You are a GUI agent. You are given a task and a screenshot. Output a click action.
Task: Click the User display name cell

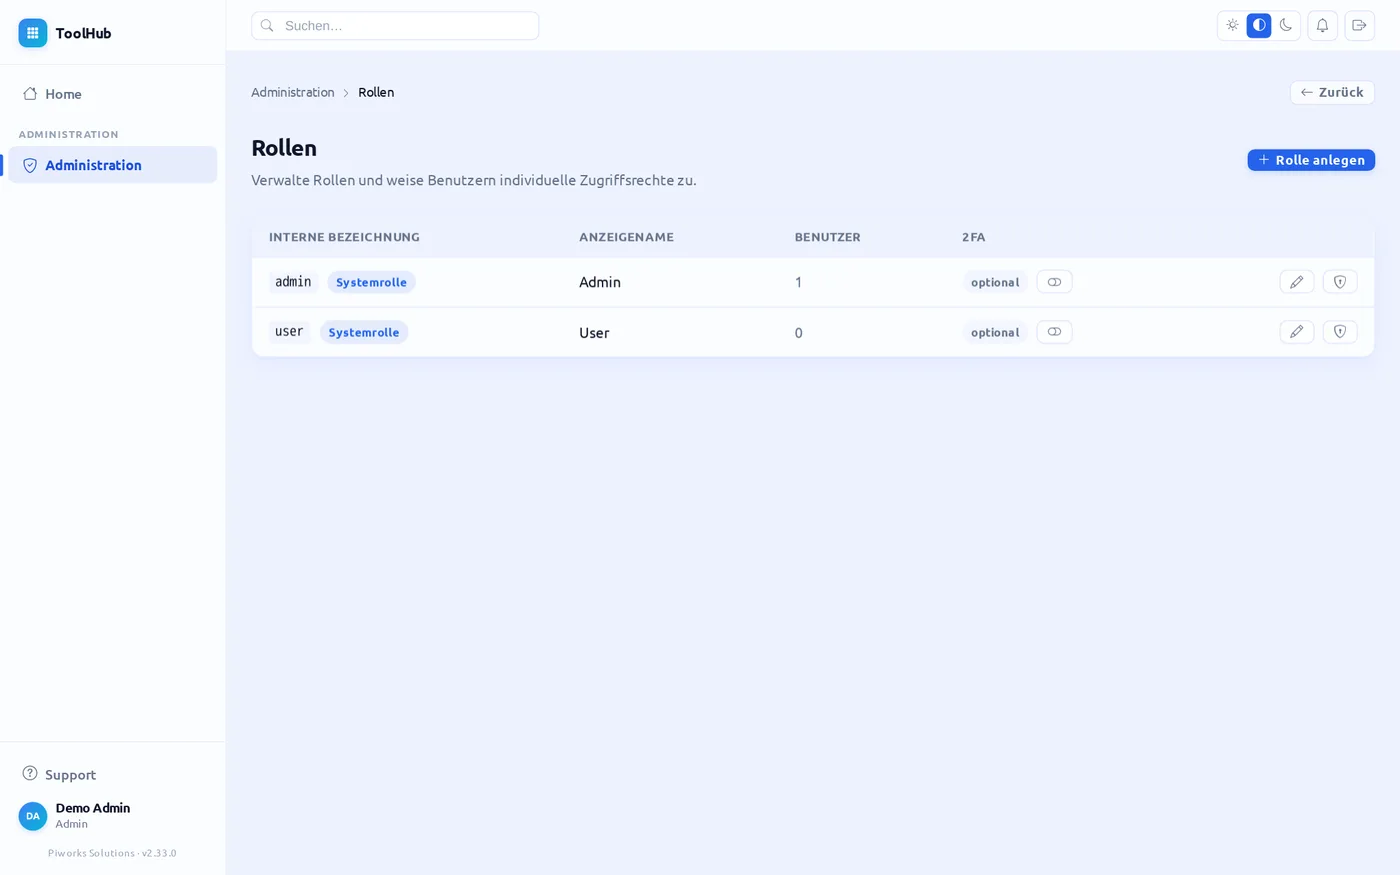point(594,333)
